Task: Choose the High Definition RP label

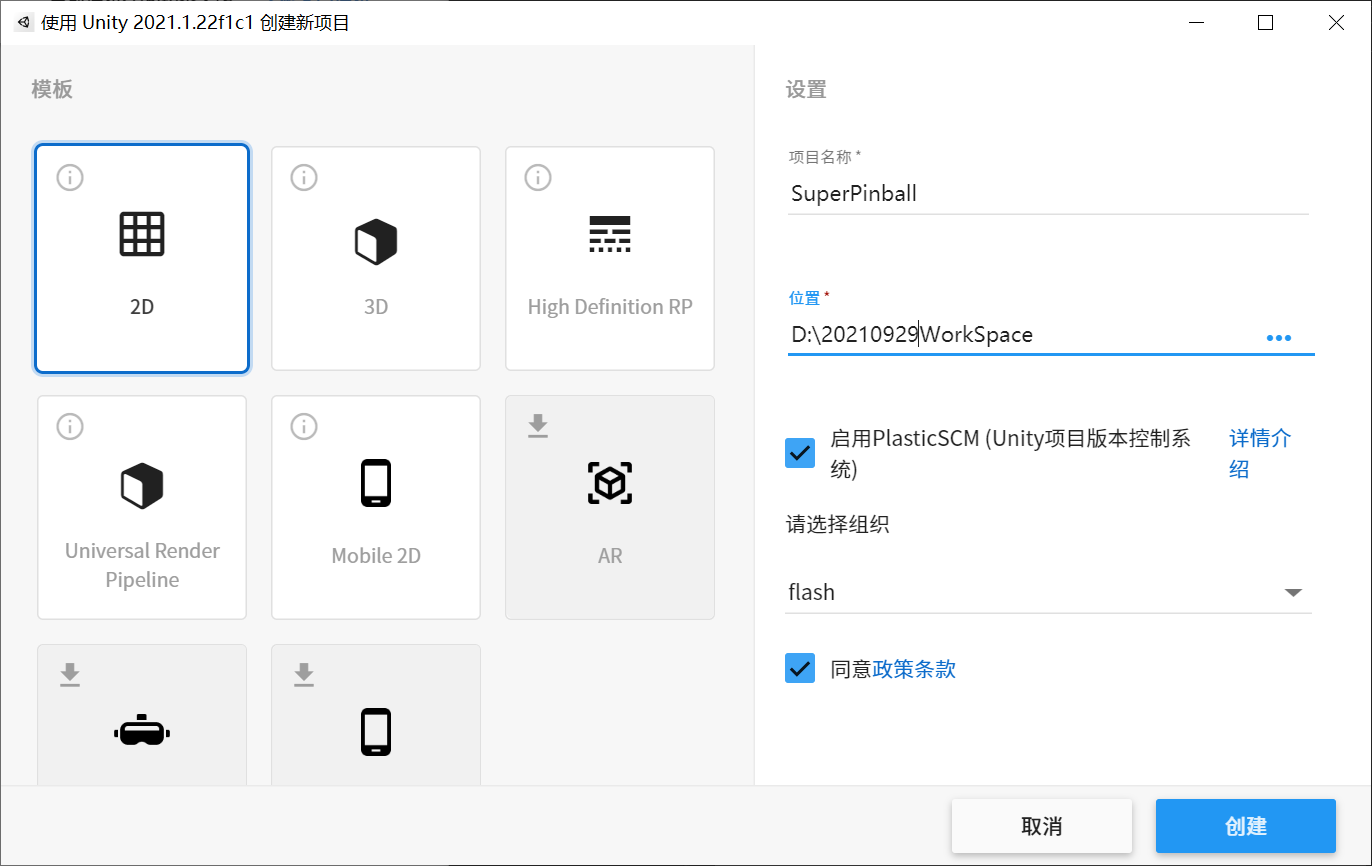Action: pos(610,307)
